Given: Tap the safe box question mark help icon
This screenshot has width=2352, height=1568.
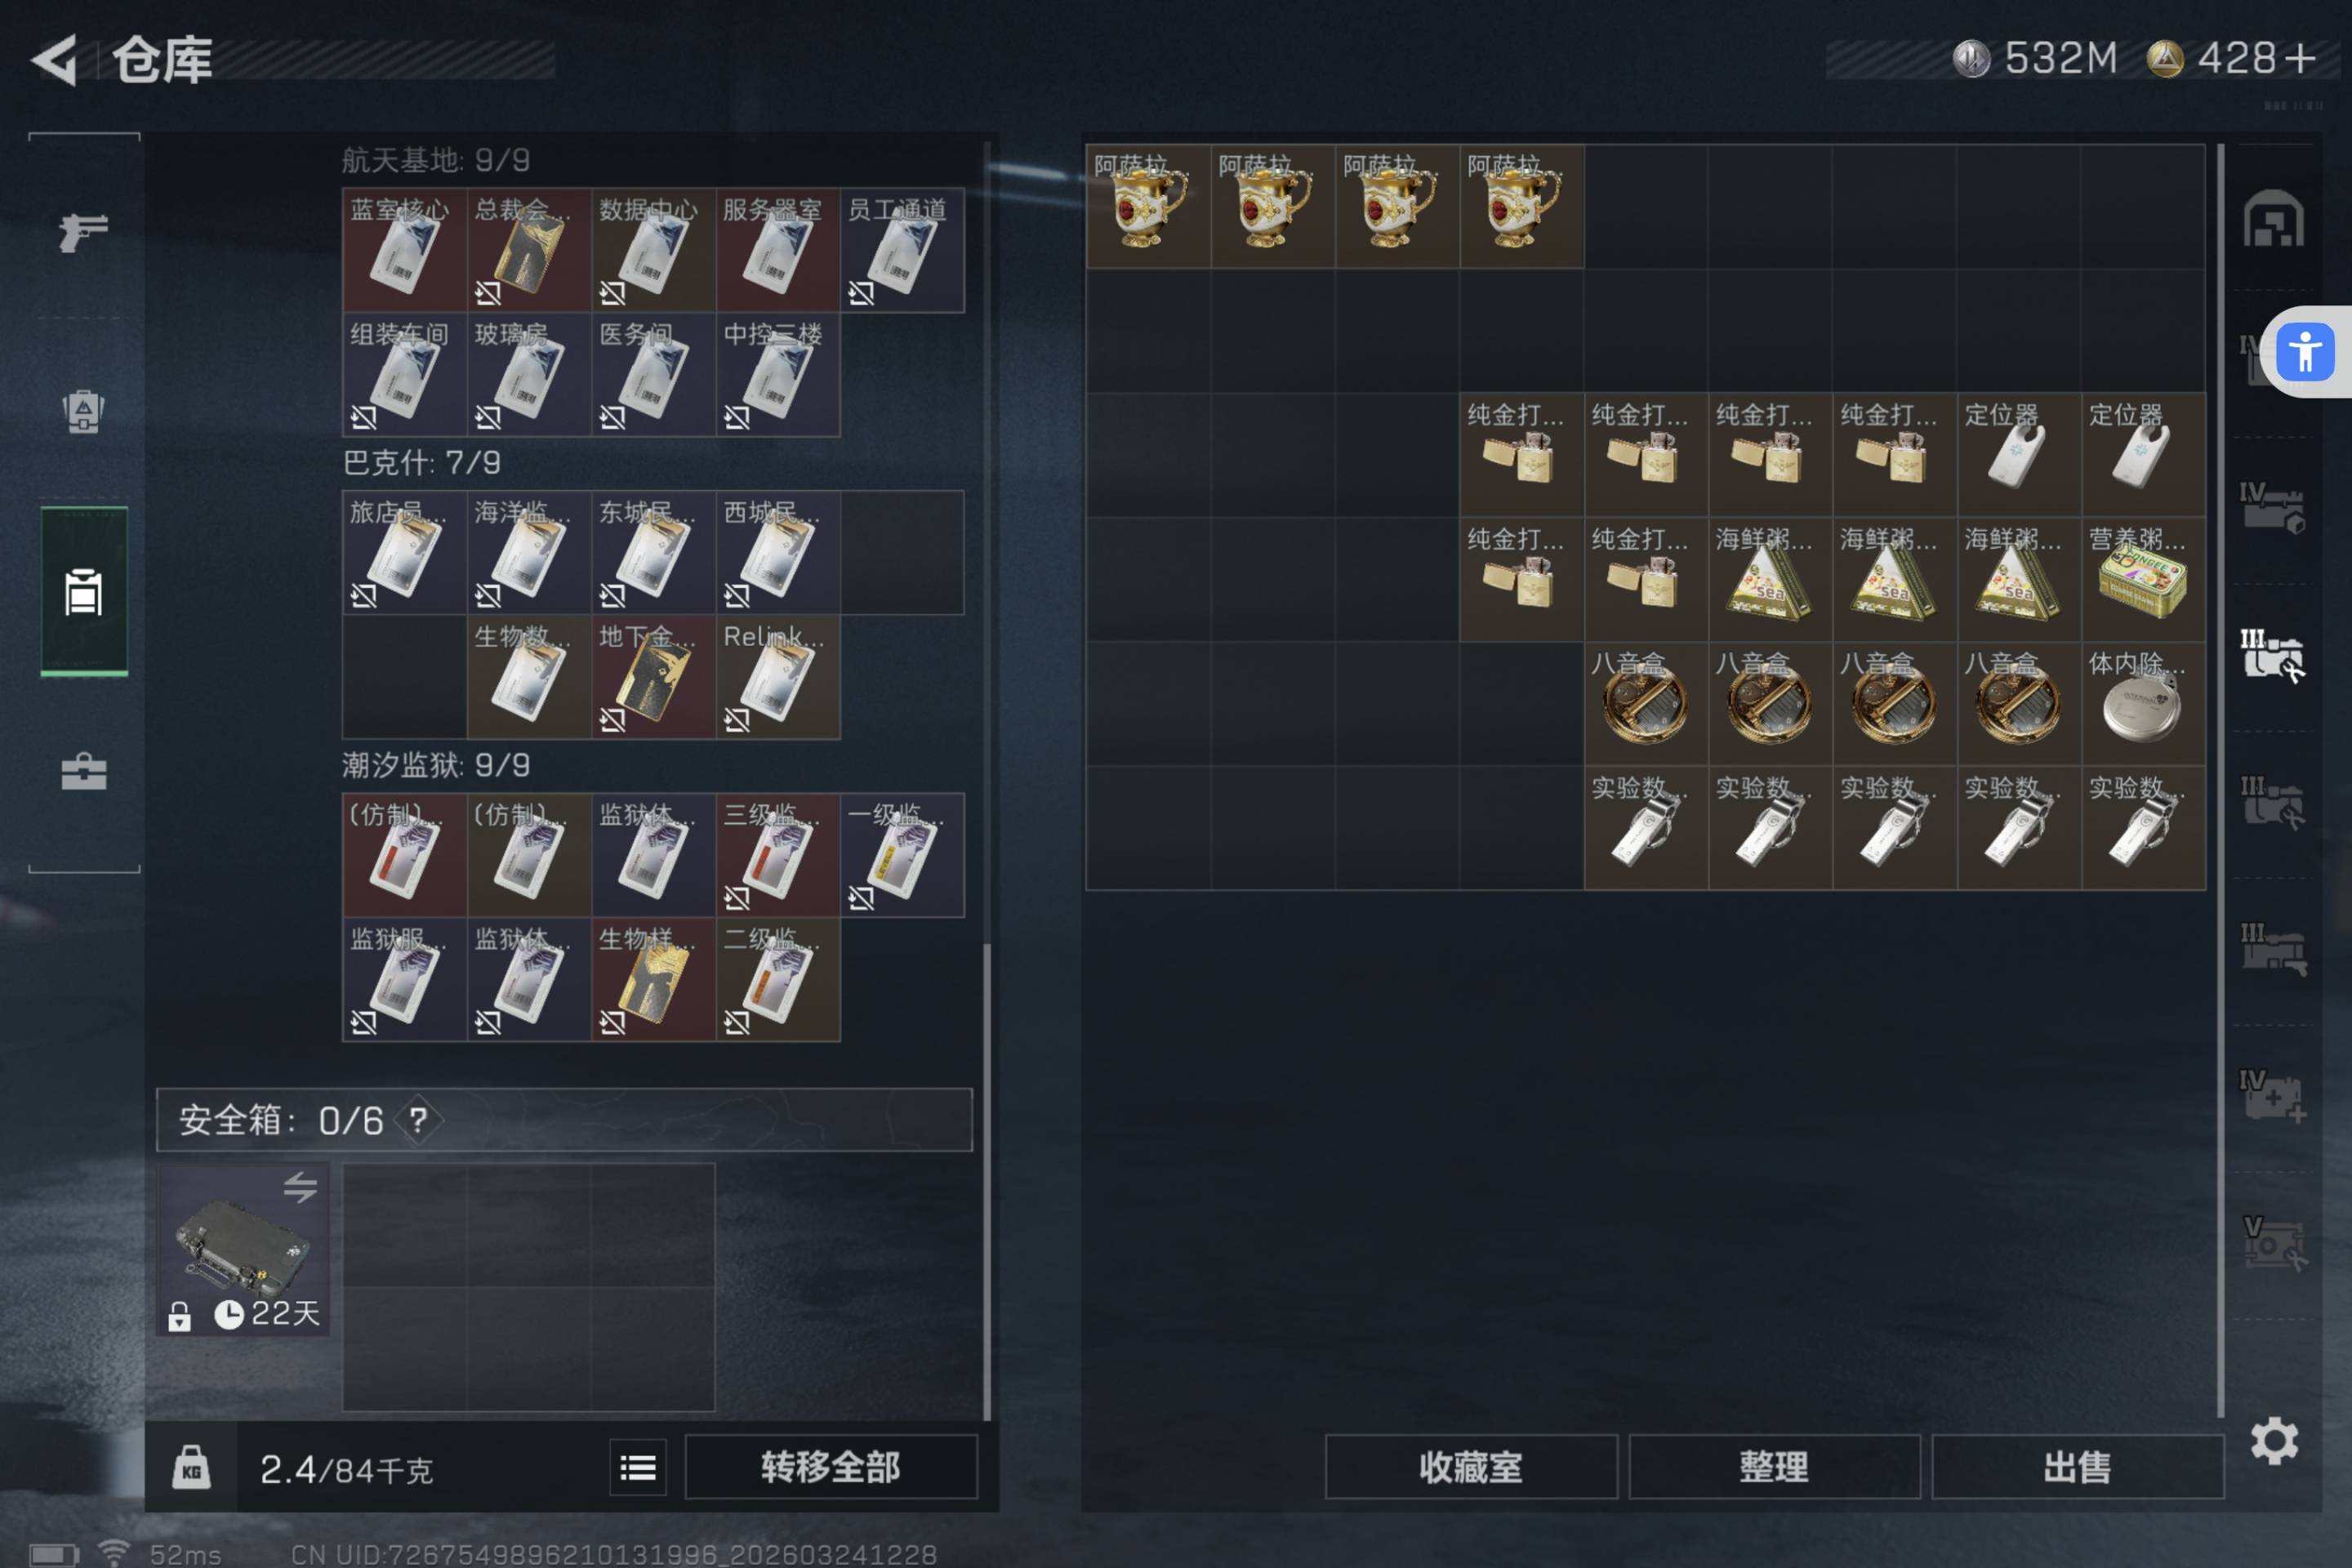Looking at the screenshot, I should 418,1120.
